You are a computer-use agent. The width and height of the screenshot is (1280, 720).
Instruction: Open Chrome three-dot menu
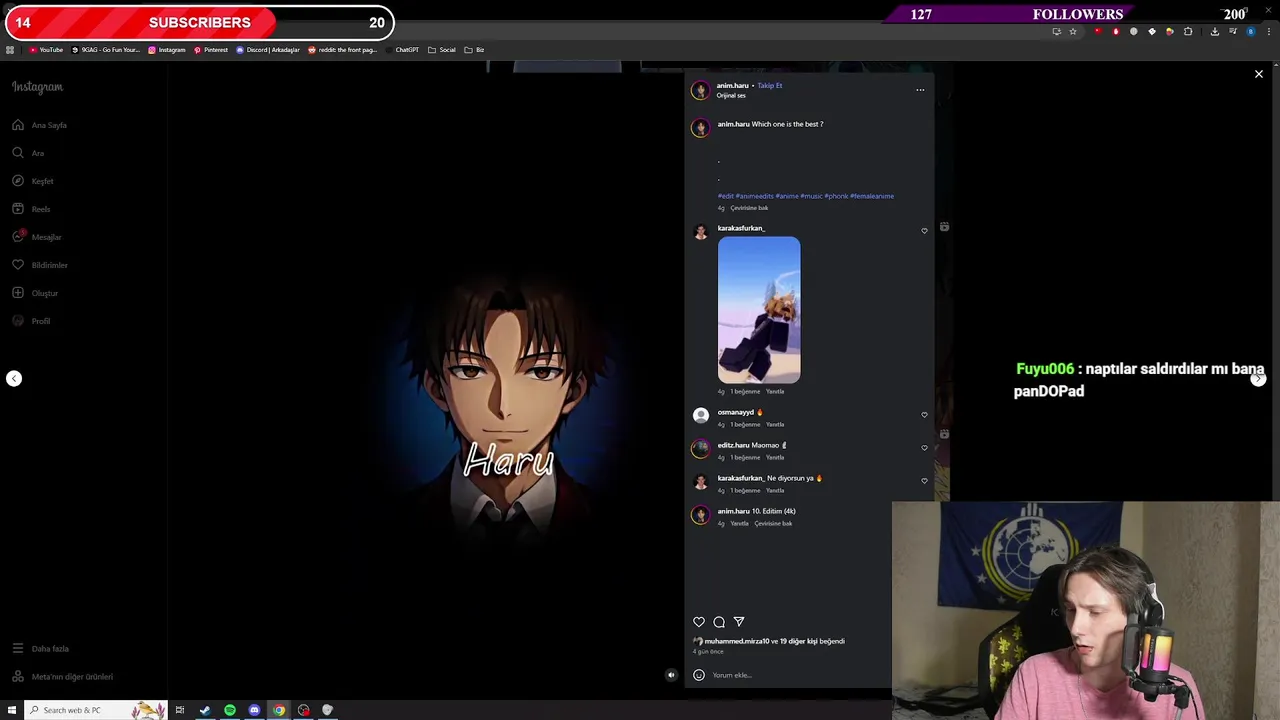coord(1268,32)
